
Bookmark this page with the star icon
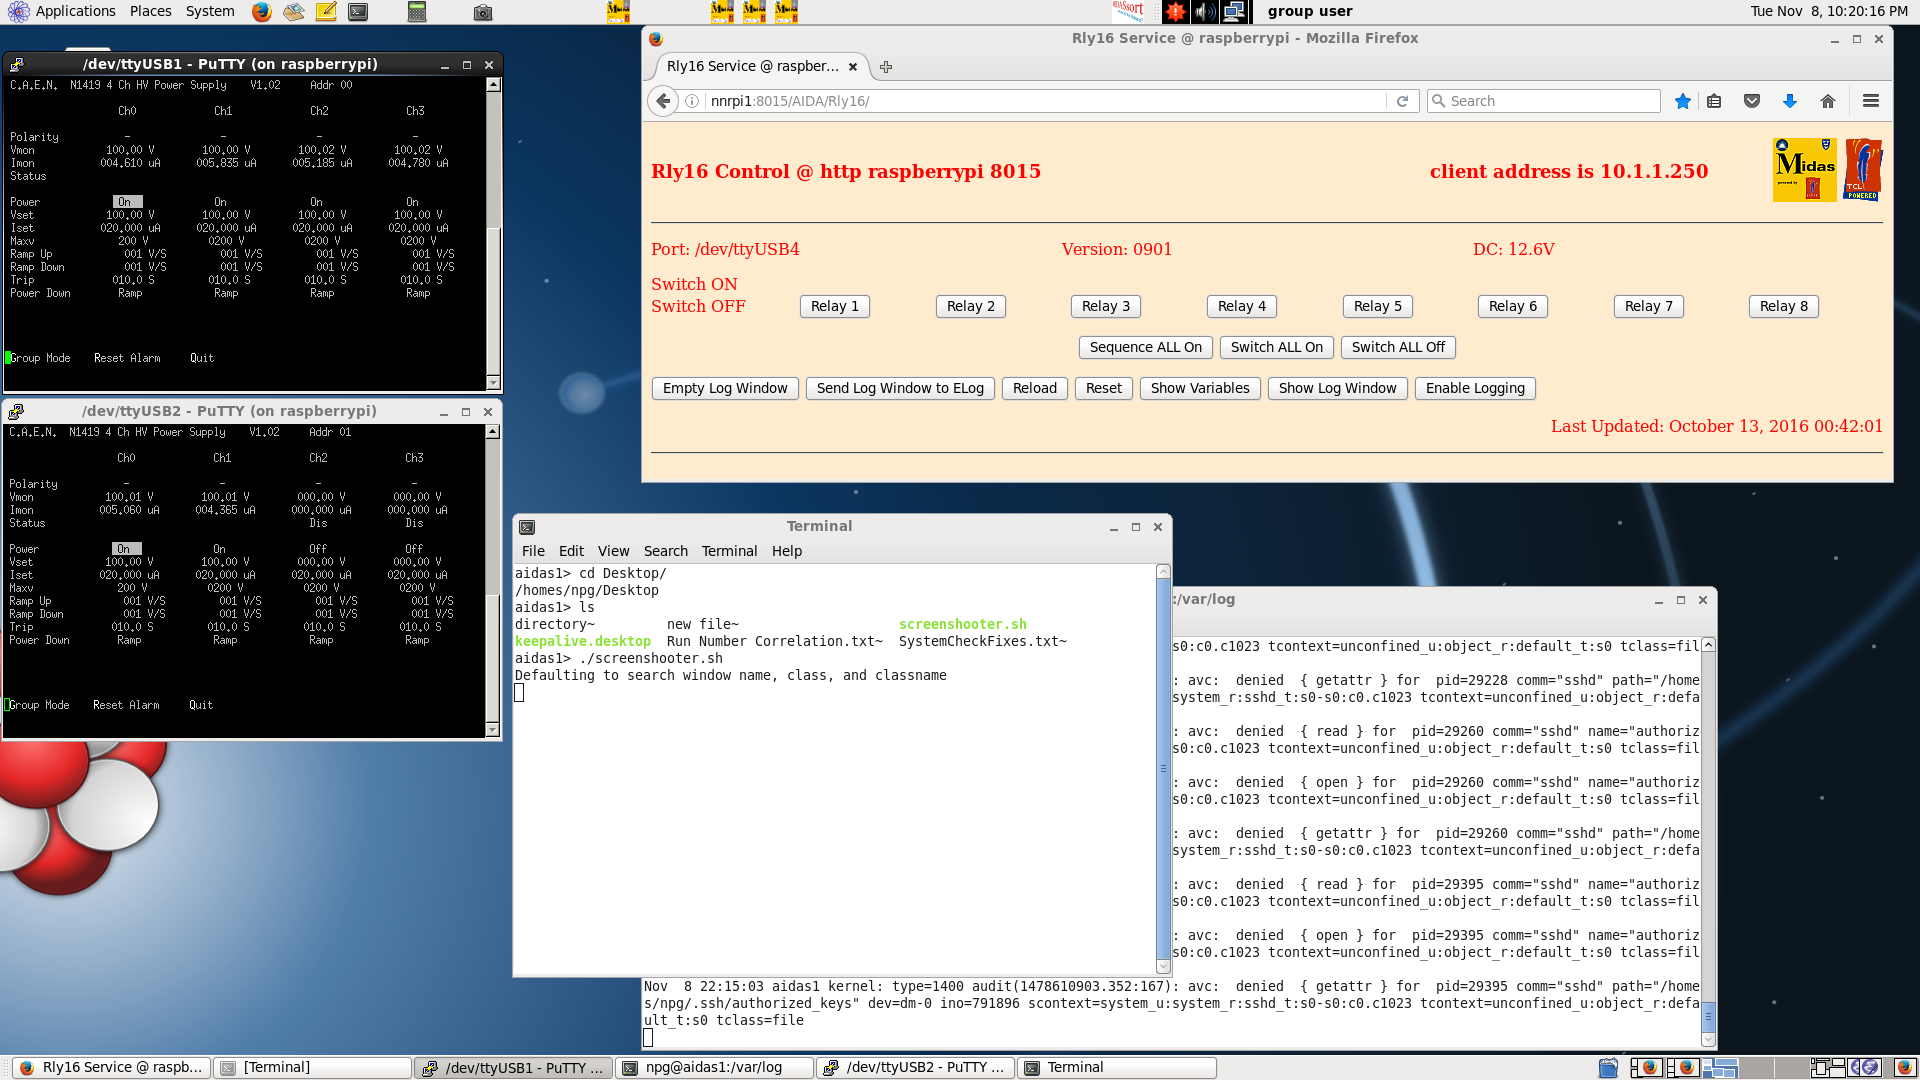[1683, 101]
